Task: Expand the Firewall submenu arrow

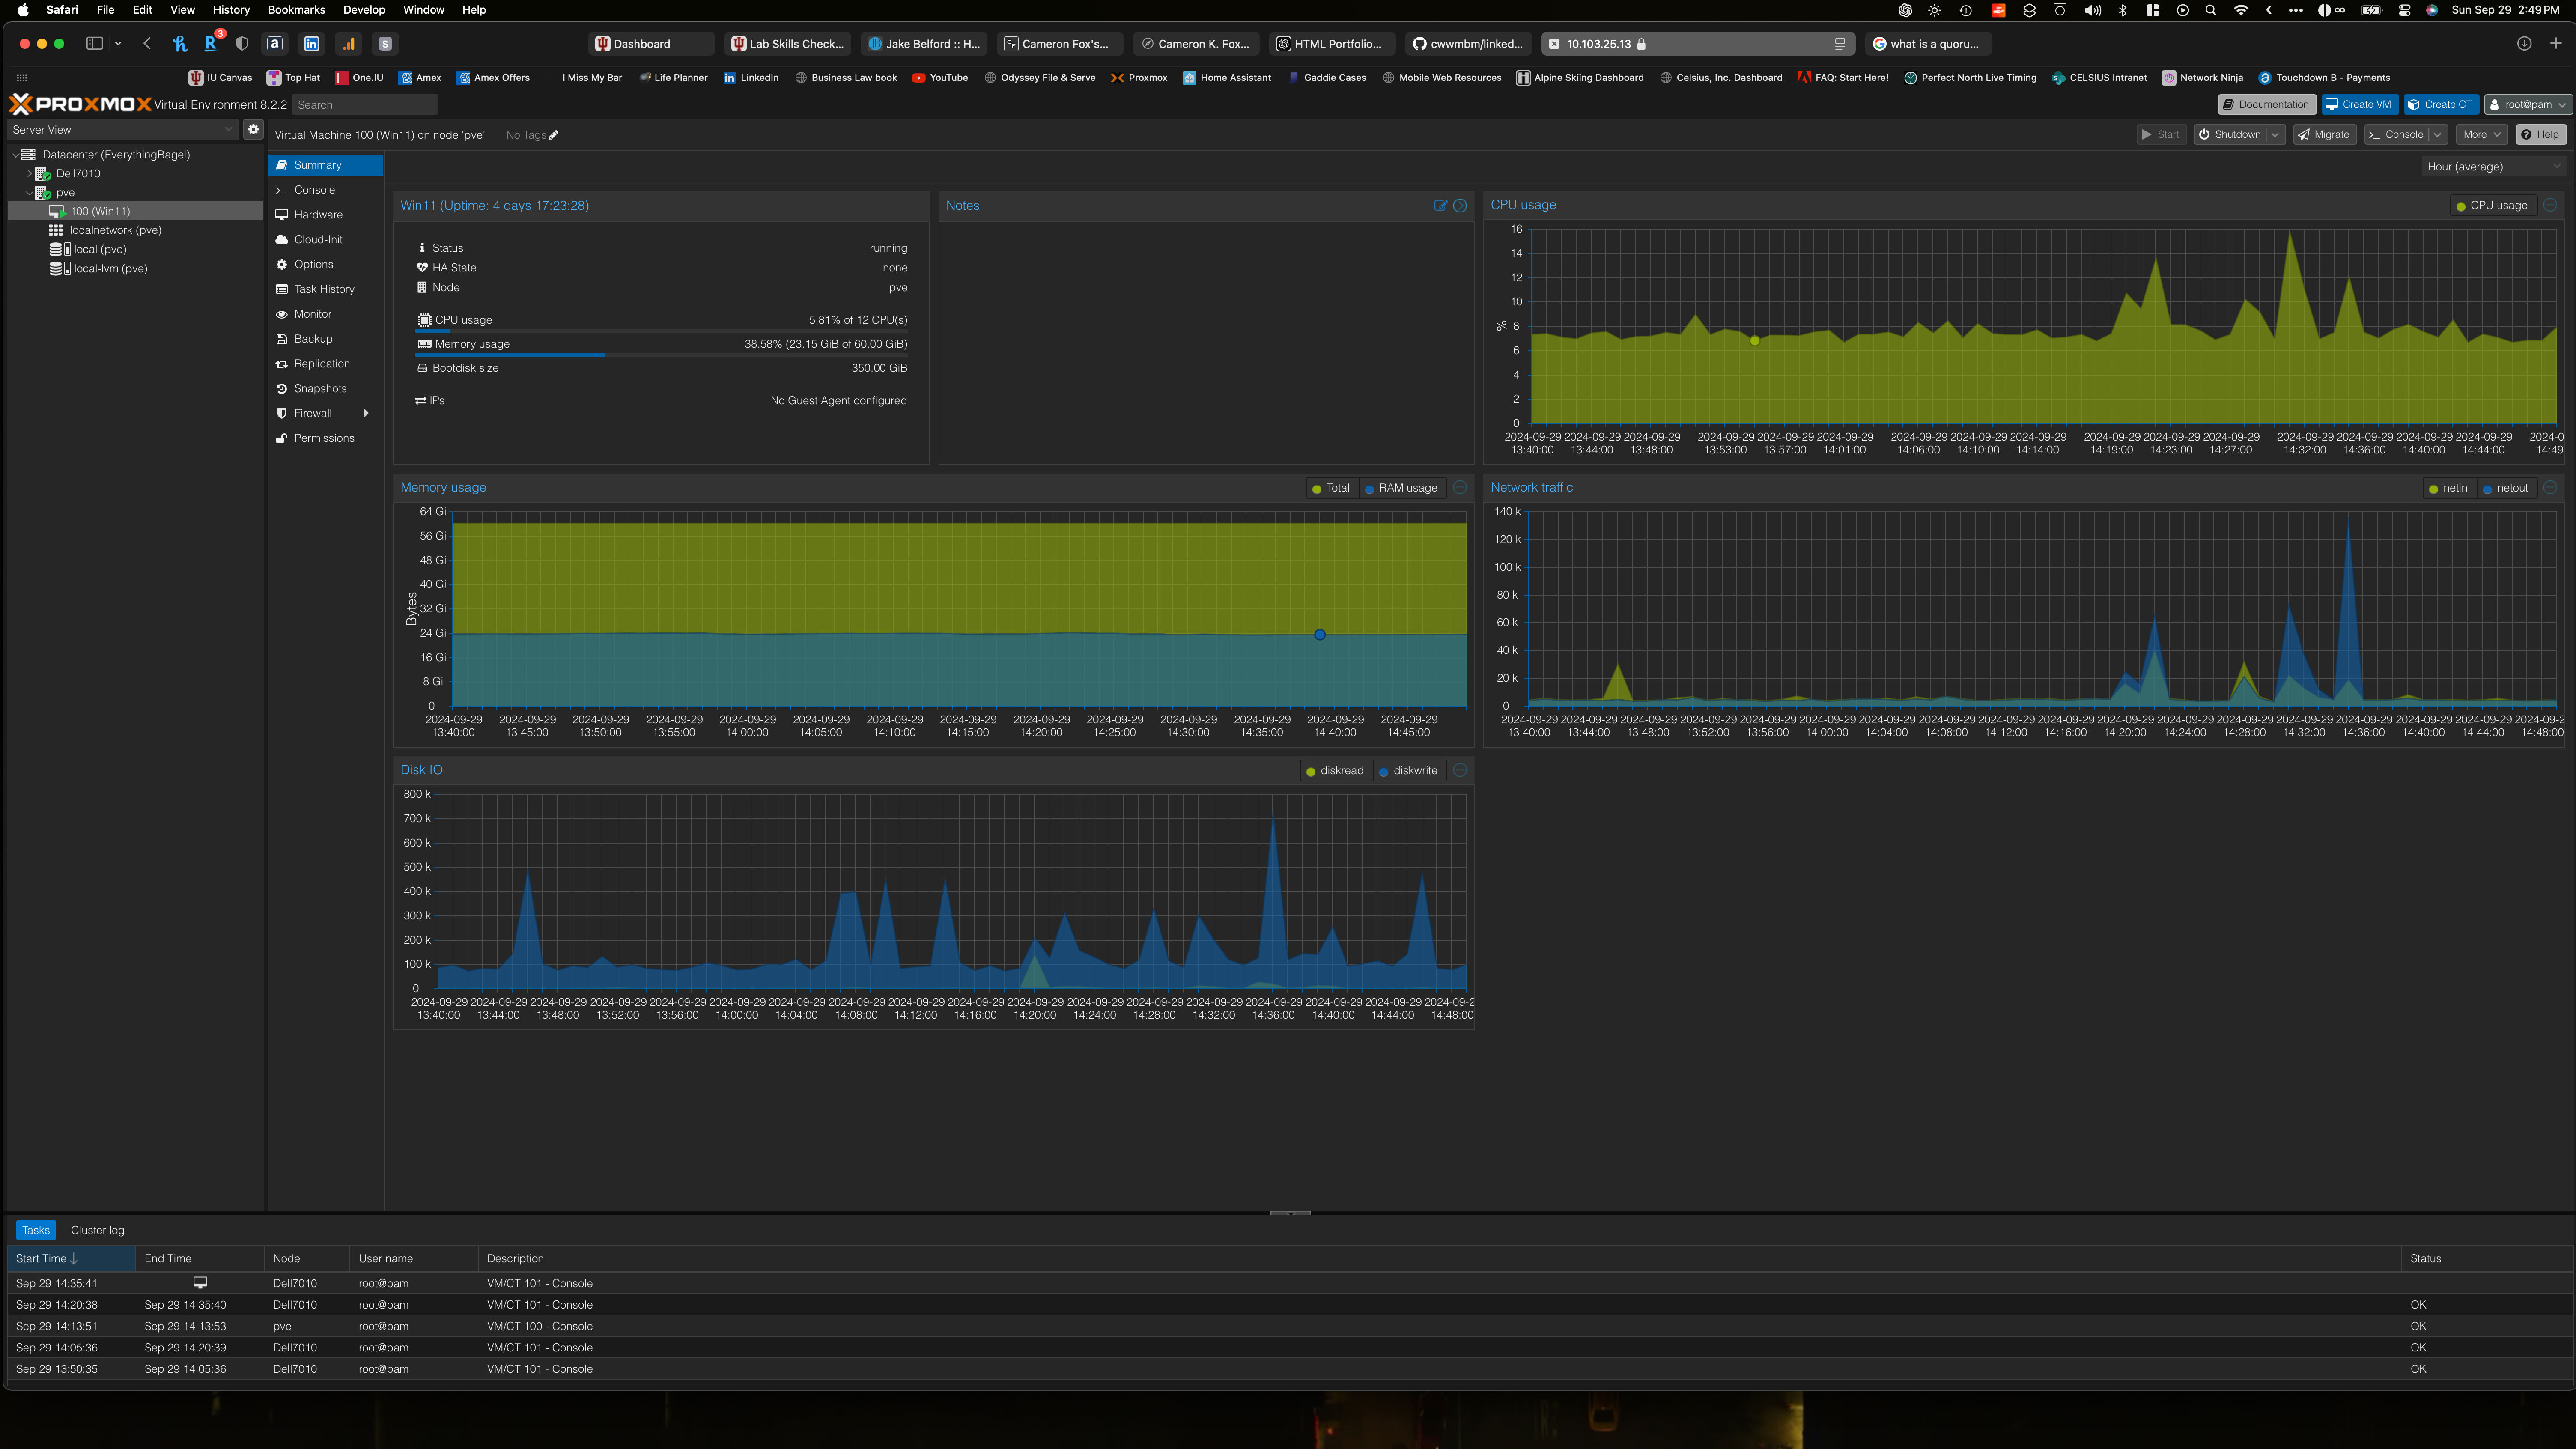Action: click(366, 413)
